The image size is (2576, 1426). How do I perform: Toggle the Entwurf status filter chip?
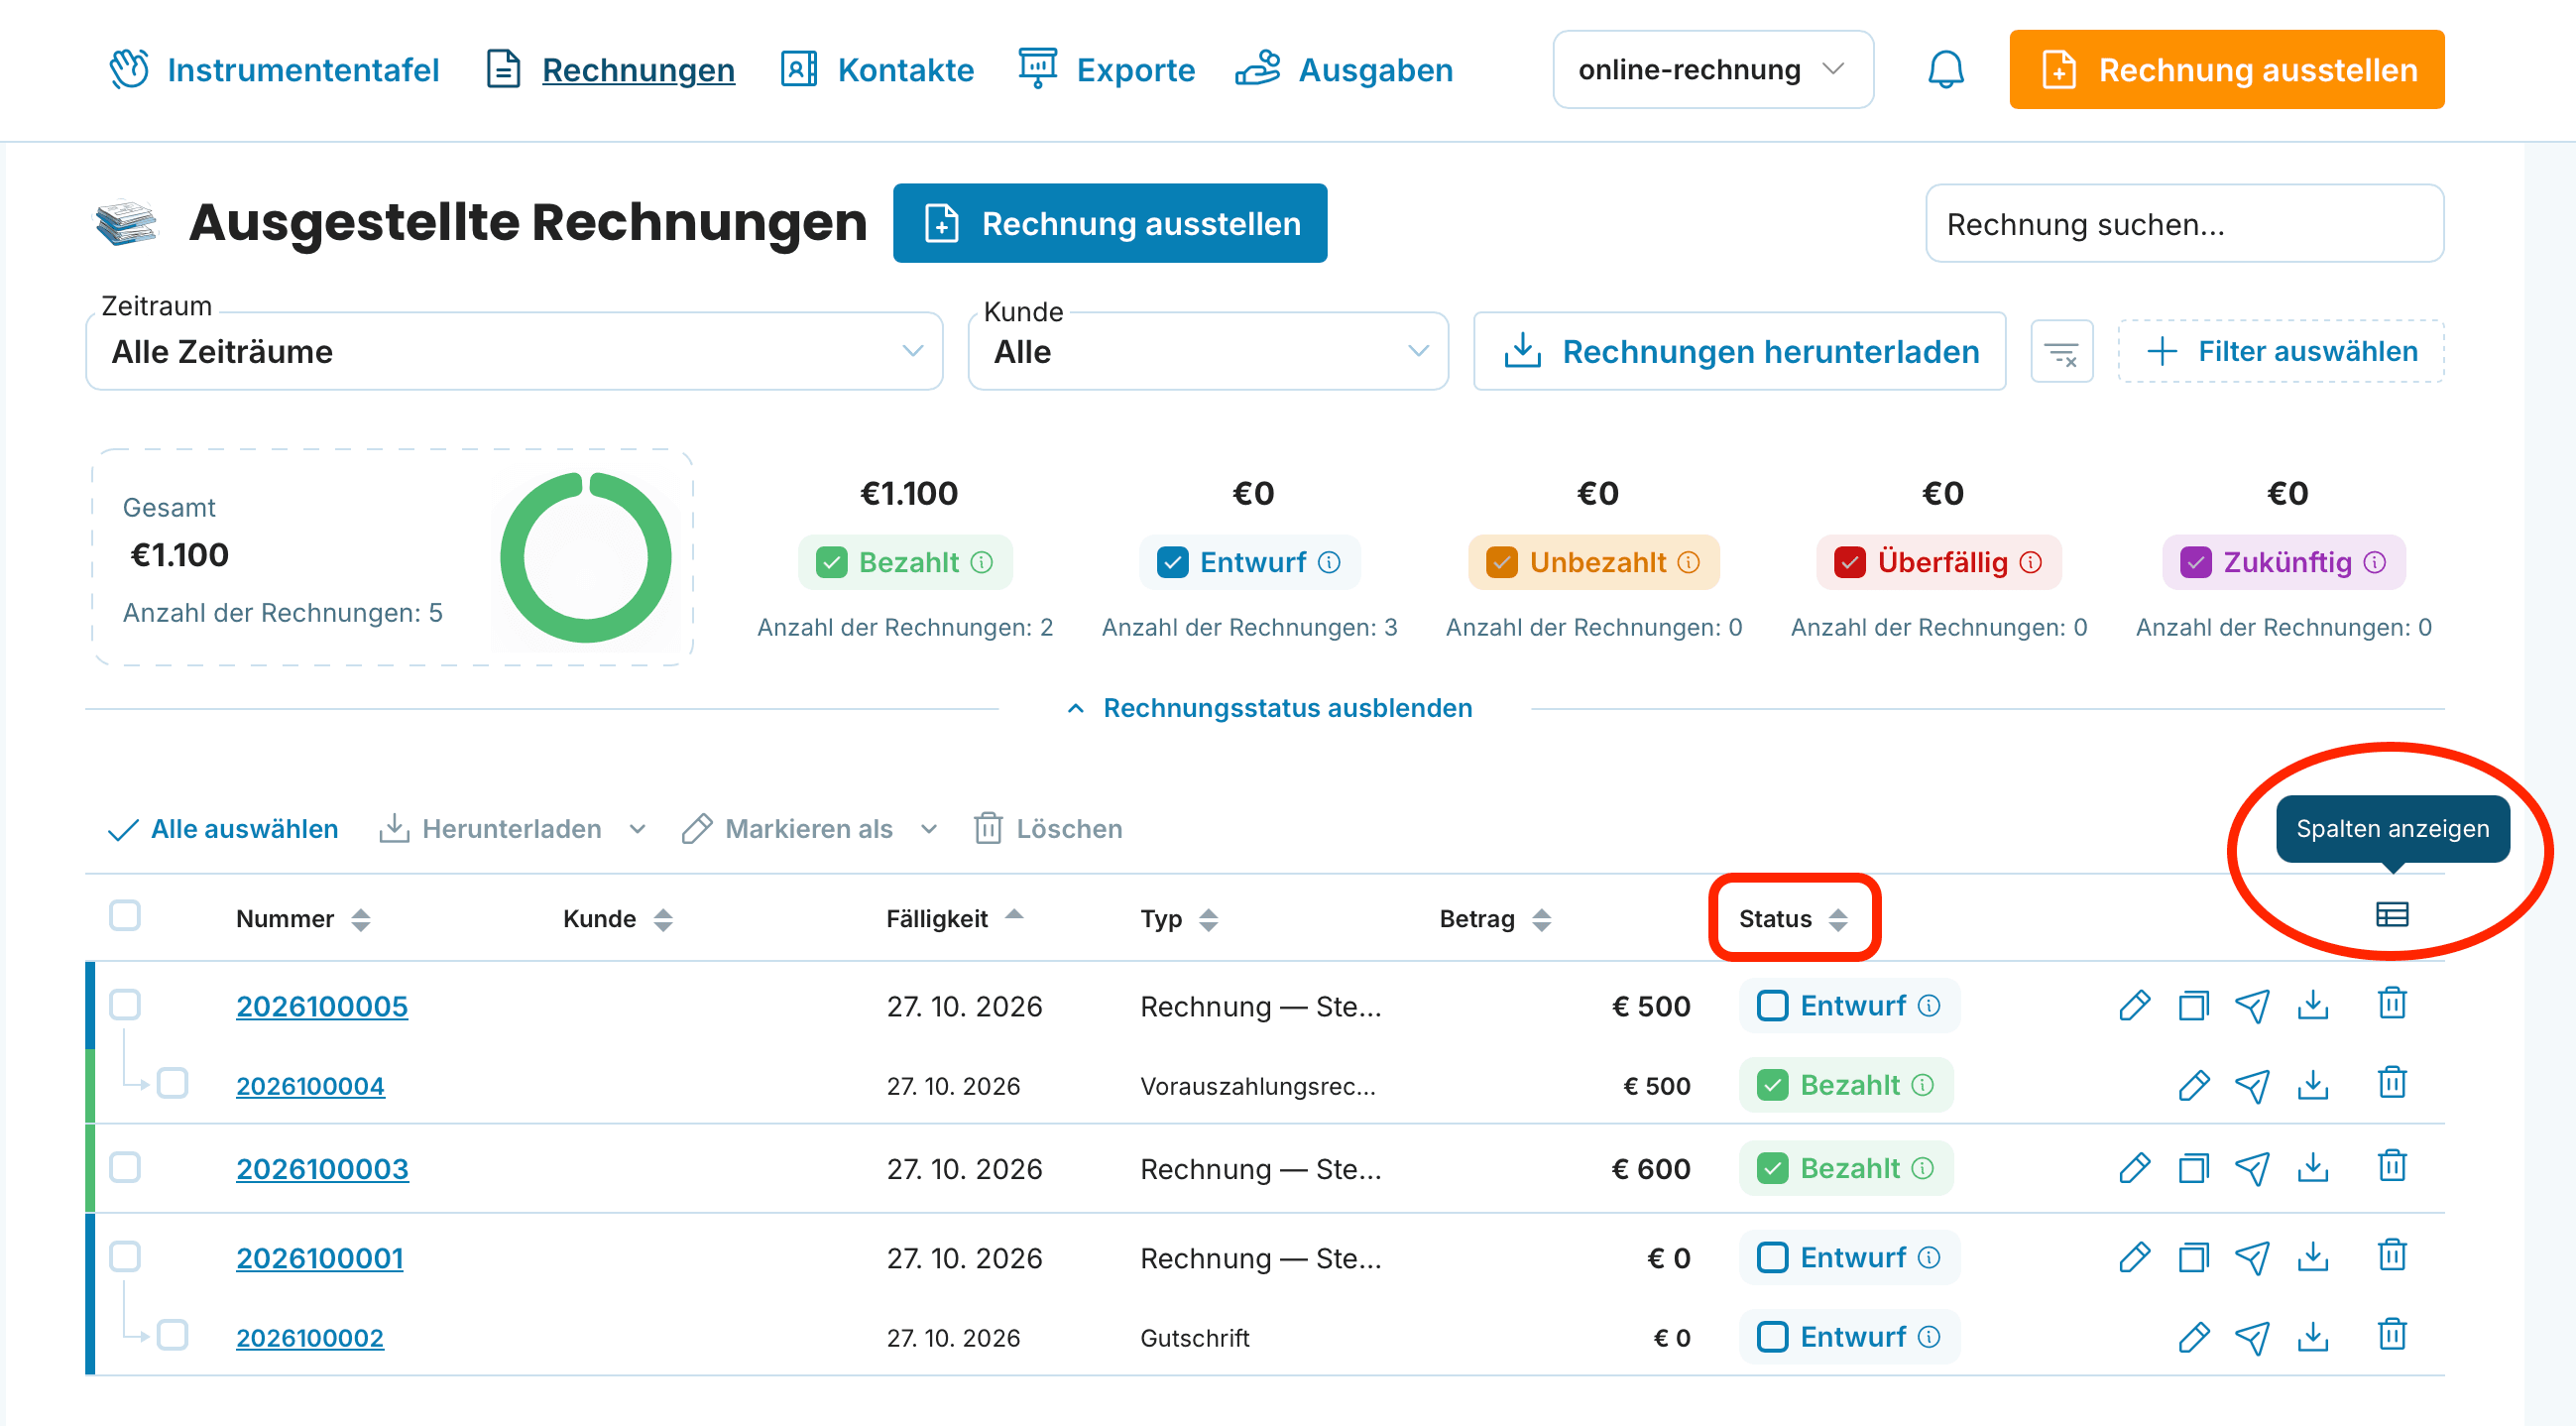(1249, 562)
